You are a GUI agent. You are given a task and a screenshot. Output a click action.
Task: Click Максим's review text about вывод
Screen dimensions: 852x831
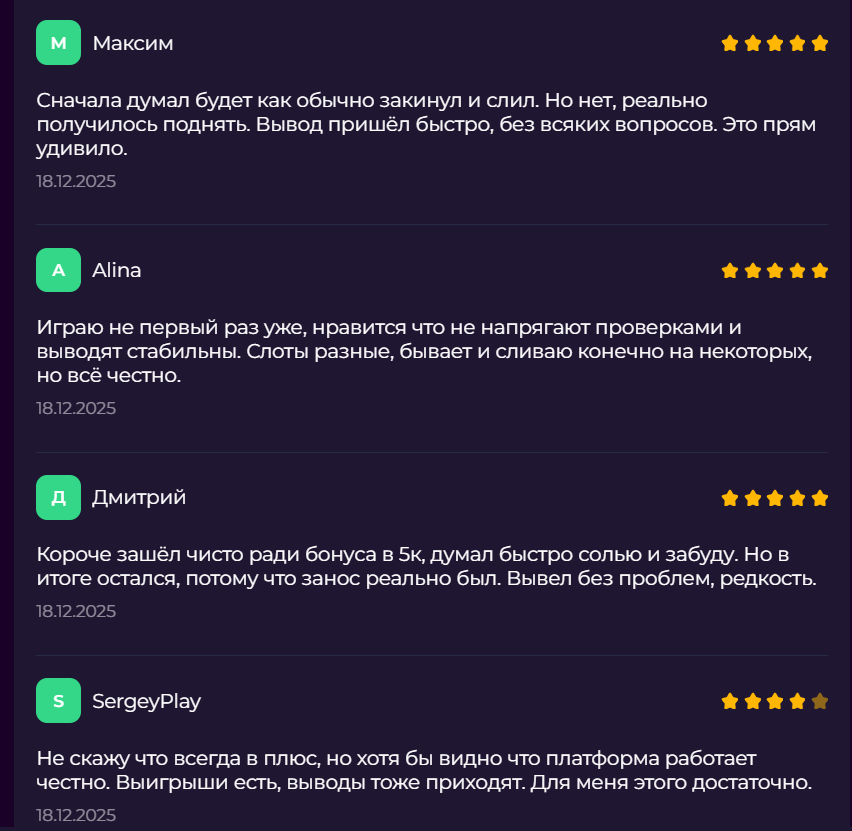(x=427, y=124)
